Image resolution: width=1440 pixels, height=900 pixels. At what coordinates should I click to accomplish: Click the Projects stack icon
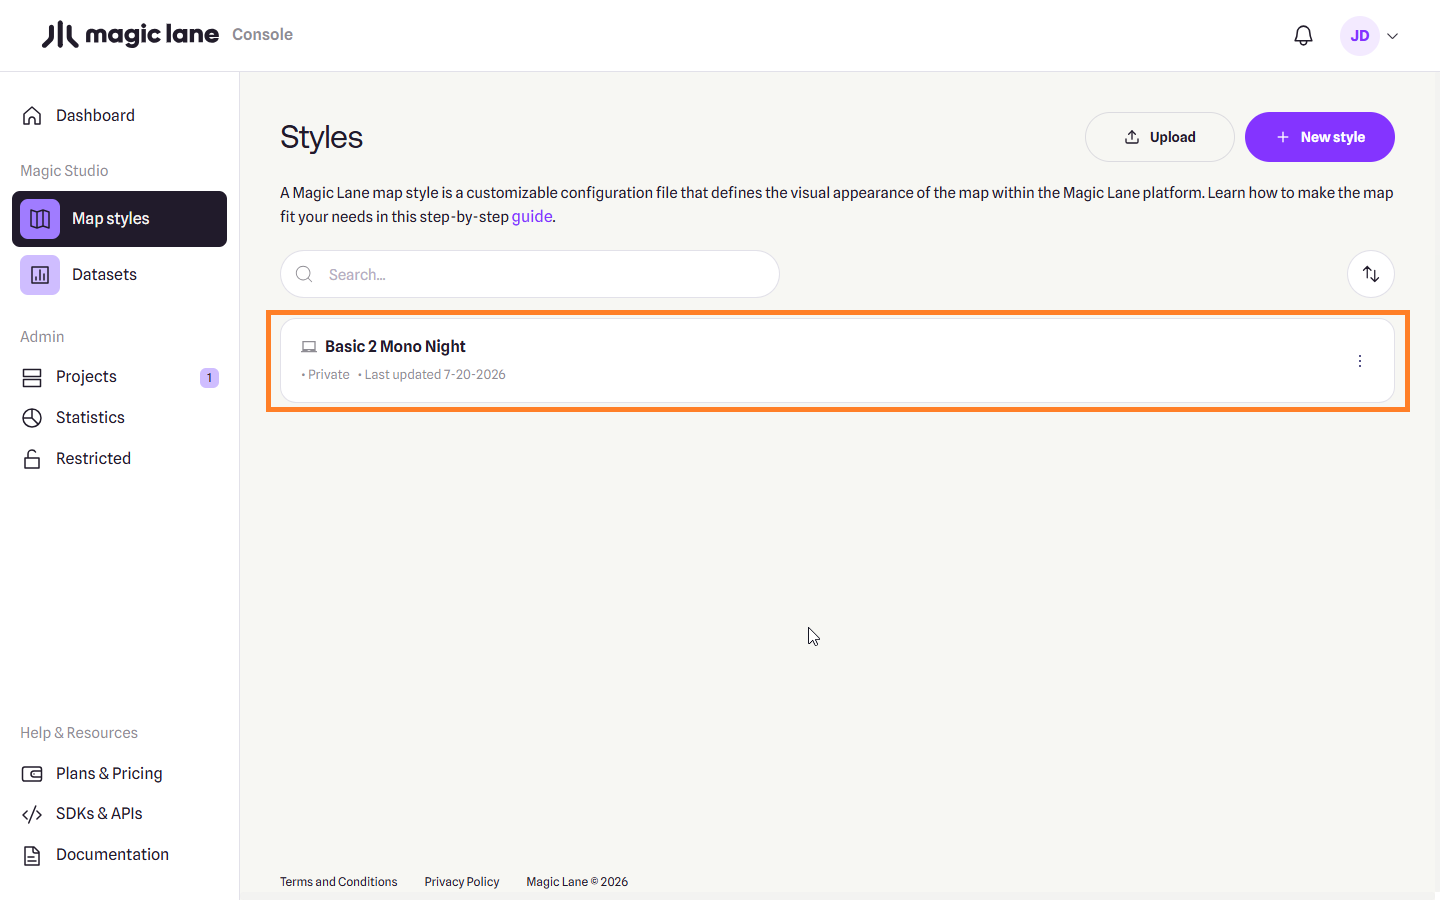pos(32,377)
